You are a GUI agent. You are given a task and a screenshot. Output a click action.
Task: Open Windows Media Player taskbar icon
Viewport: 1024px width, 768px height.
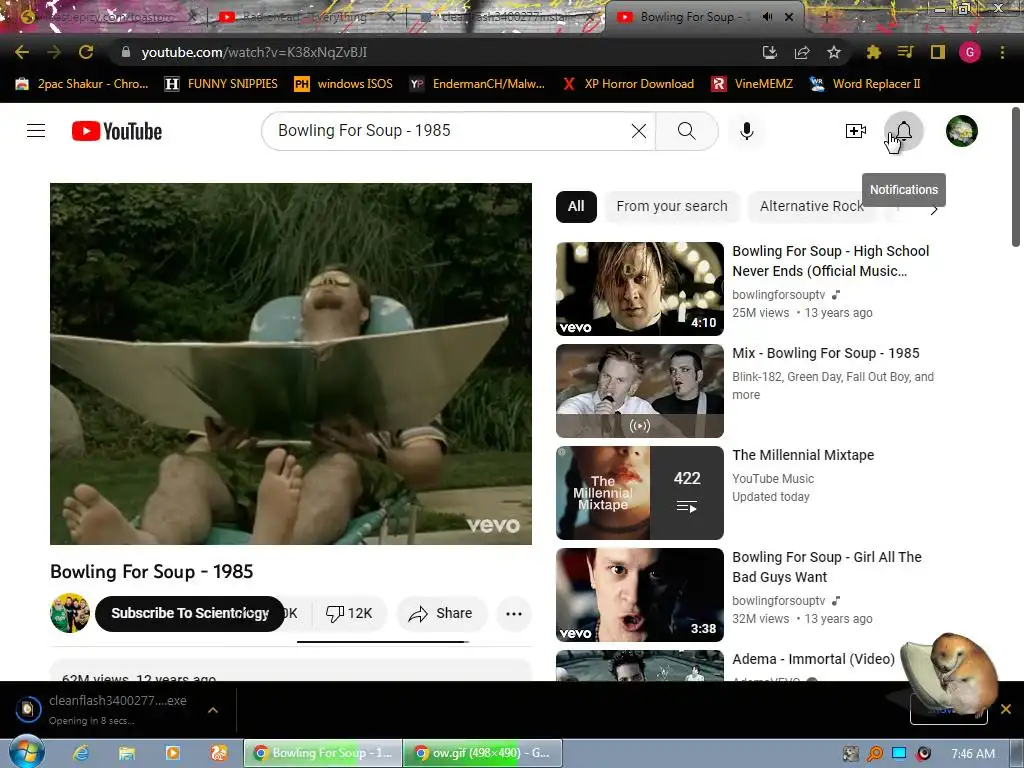tap(172, 754)
